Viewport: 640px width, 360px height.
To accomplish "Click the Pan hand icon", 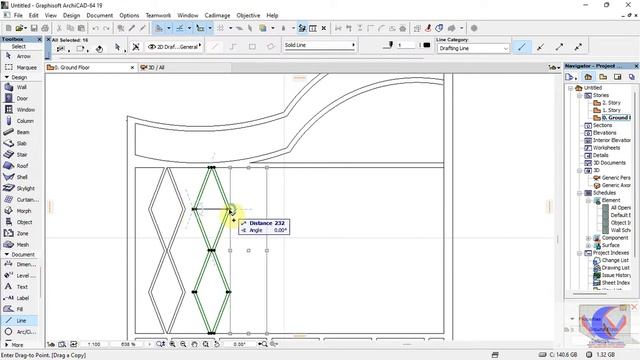I will tap(194, 344).
